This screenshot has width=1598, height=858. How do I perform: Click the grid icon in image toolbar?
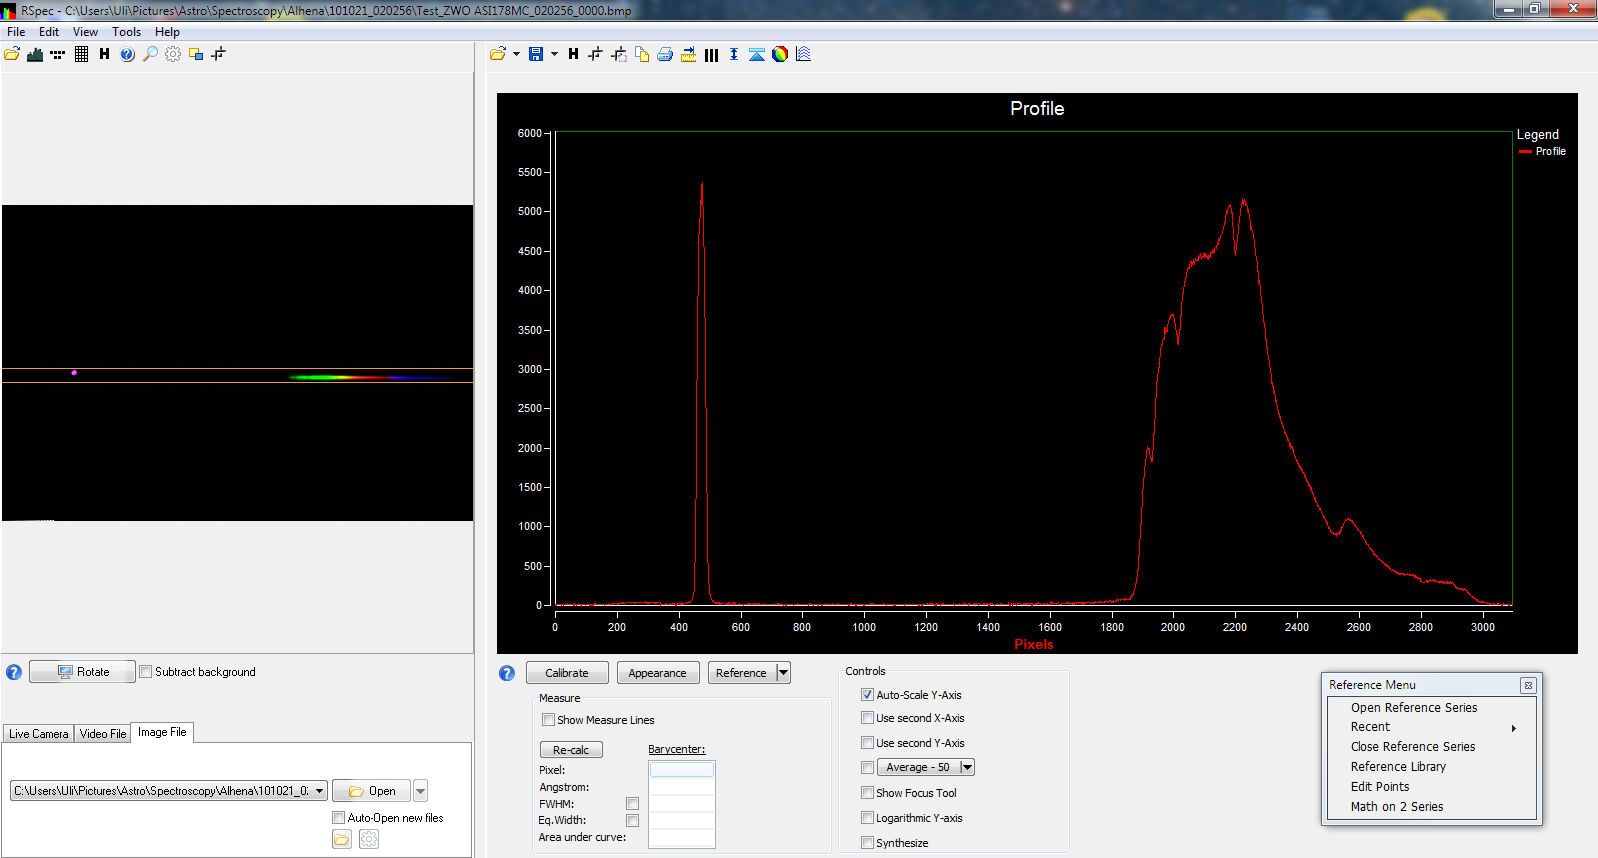[x=82, y=54]
